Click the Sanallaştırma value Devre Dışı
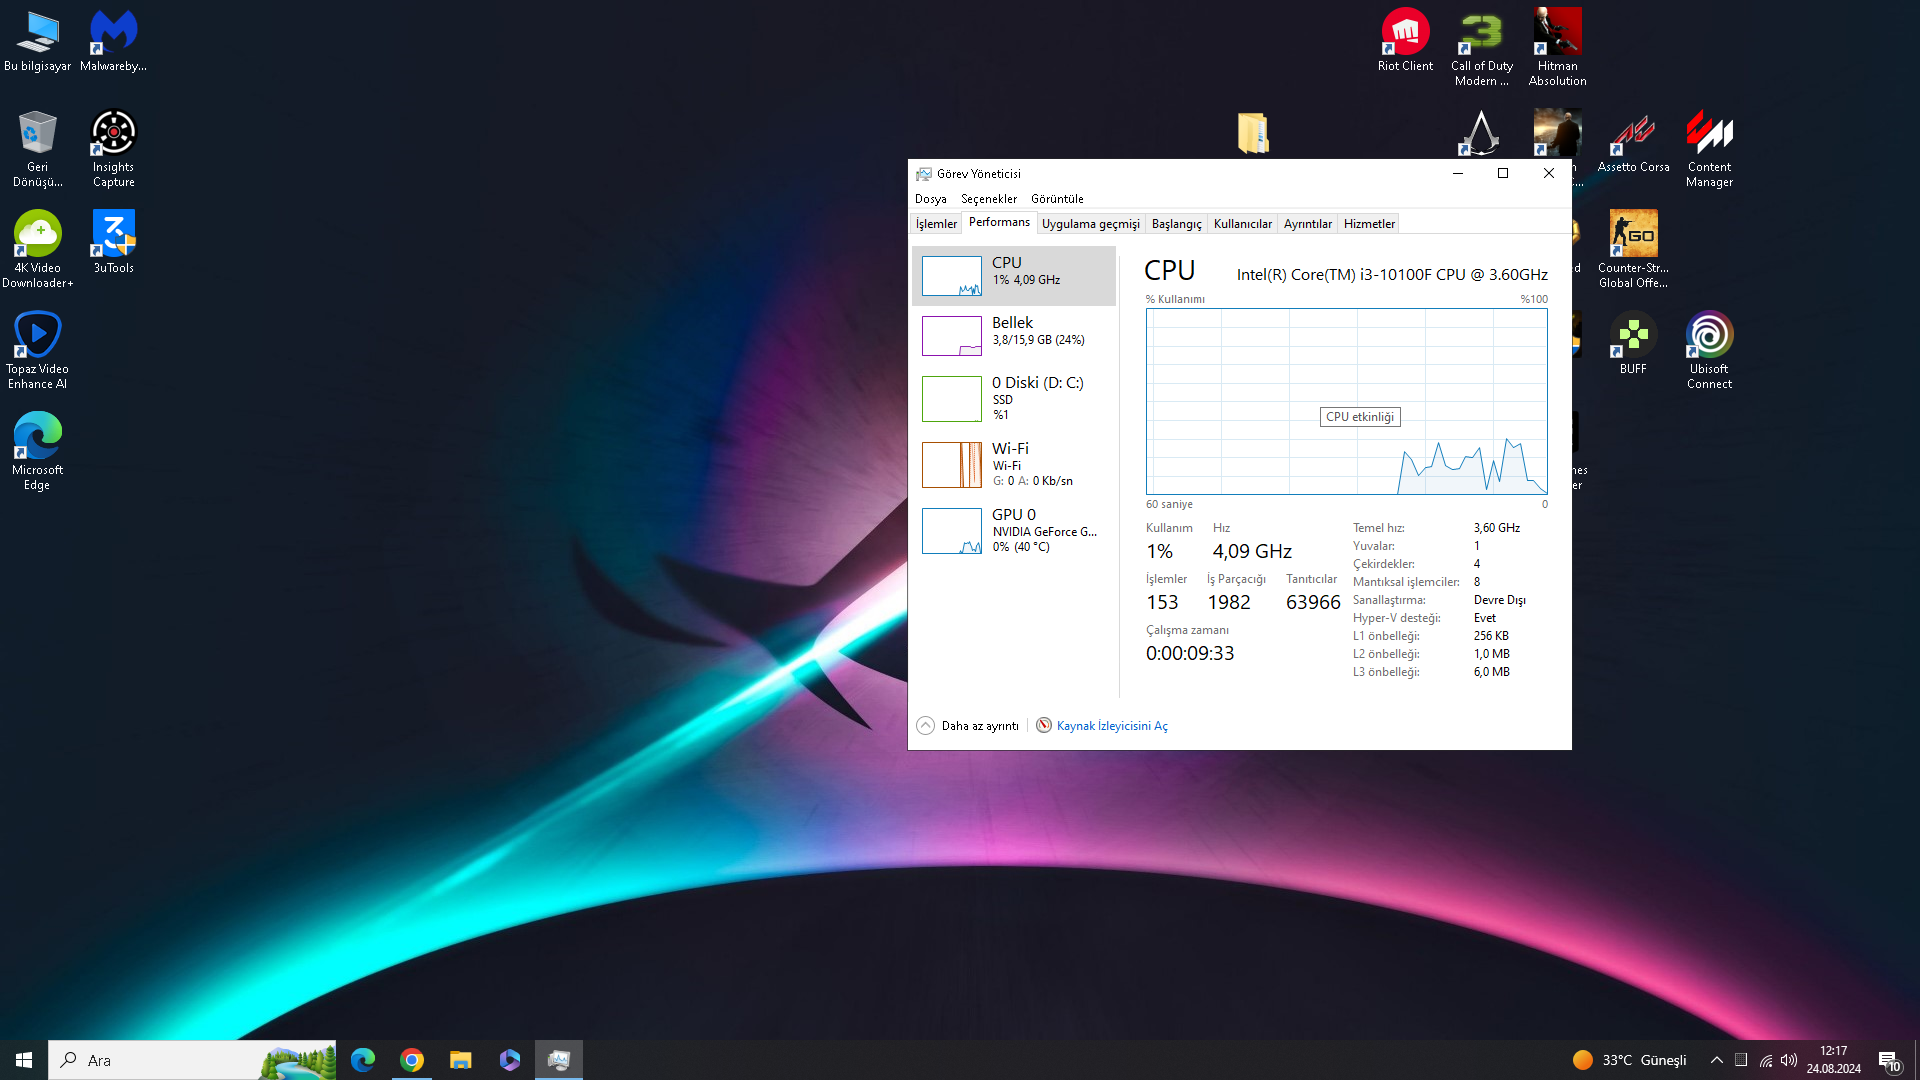This screenshot has height=1080, width=1920. pos(1499,600)
